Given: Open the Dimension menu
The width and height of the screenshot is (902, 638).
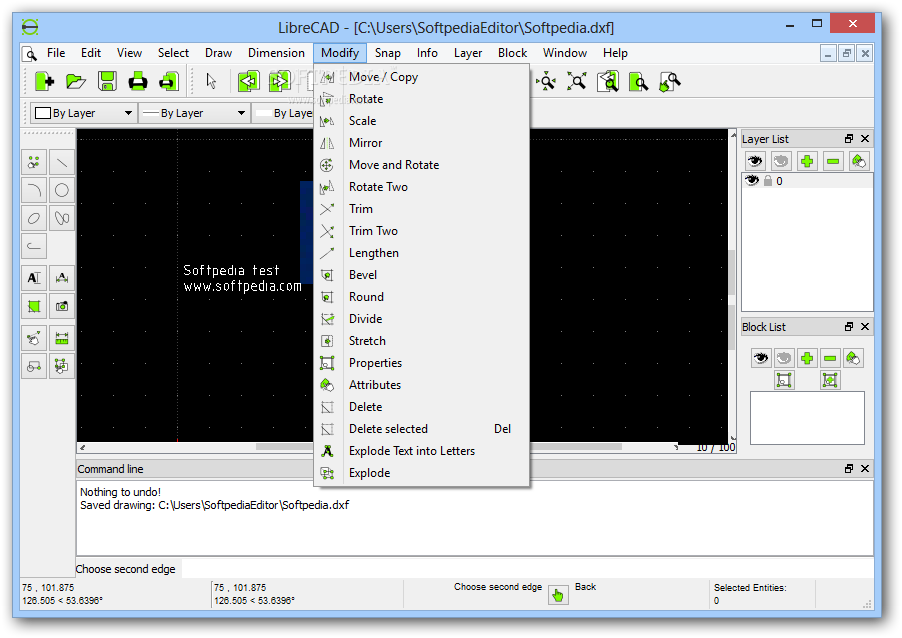Looking at the screenshot, I should click(276, 53).
